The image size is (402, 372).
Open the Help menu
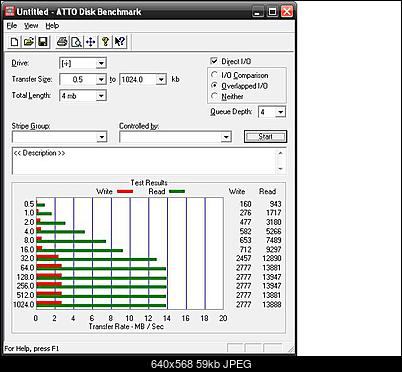[52, 26]
